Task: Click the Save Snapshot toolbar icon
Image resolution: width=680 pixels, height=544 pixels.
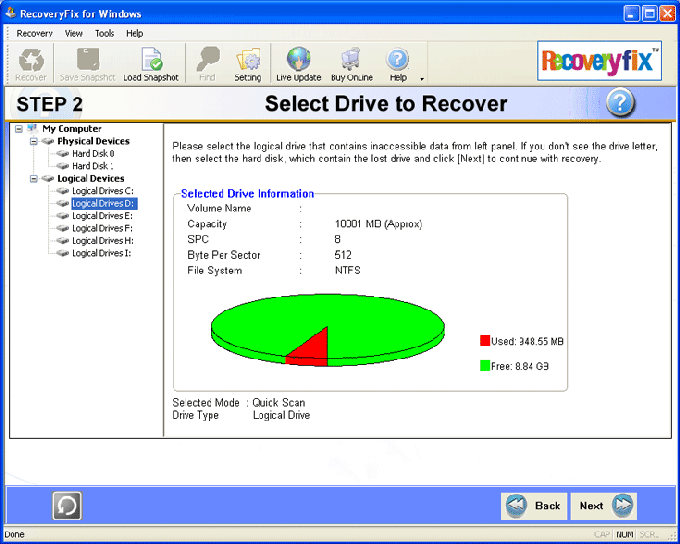Action: pyautogui.click(x=87, y=64)
